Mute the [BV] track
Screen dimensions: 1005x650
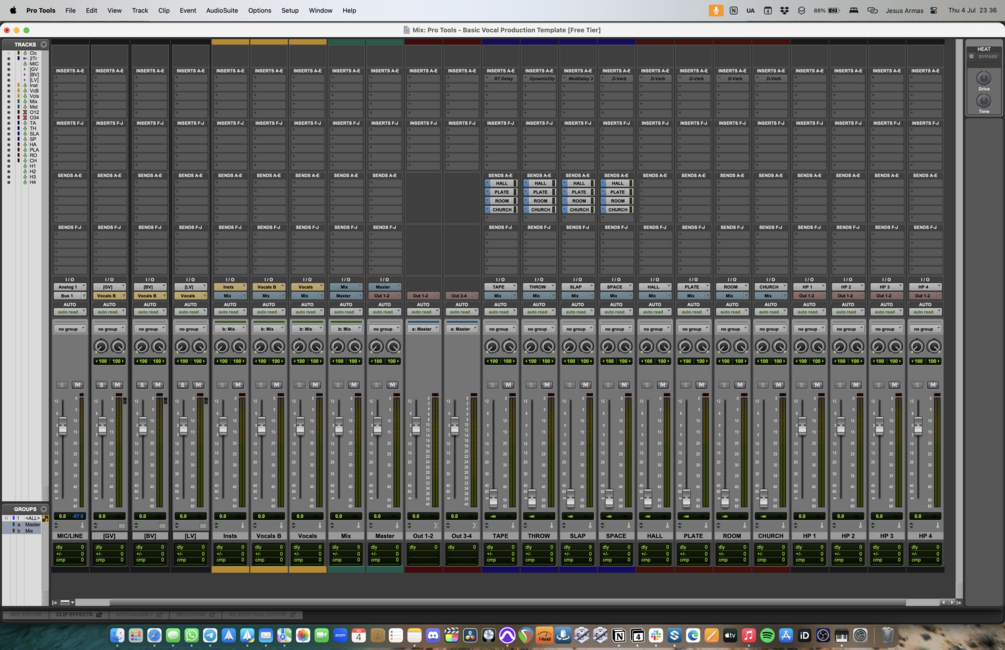(x=158, y=385)
